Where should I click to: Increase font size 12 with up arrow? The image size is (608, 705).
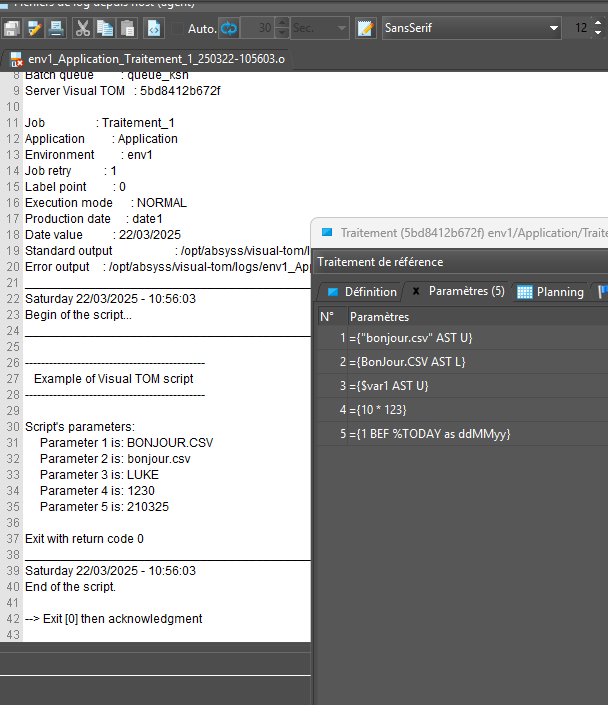click(598, 22)
